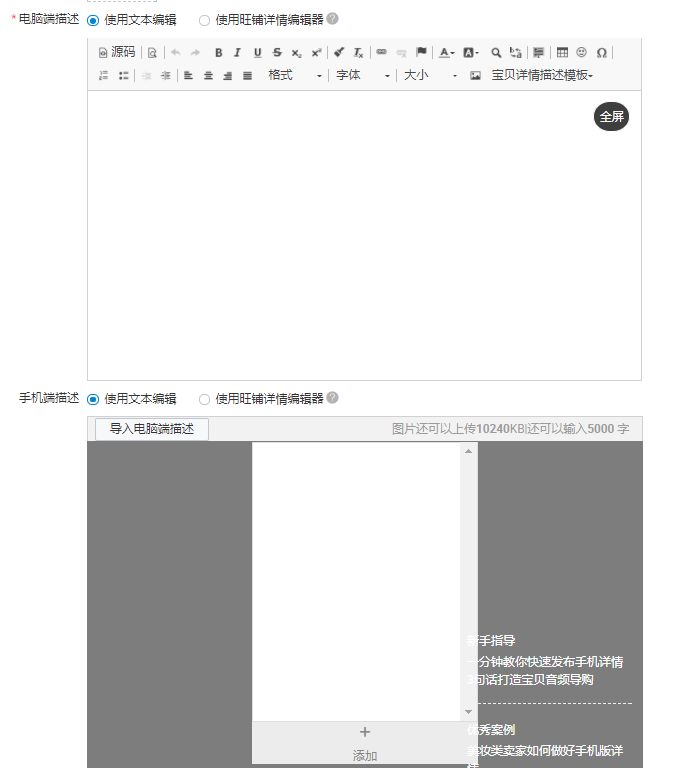
Task: Insert a smiley emoticon
Action: coord(582,52)
